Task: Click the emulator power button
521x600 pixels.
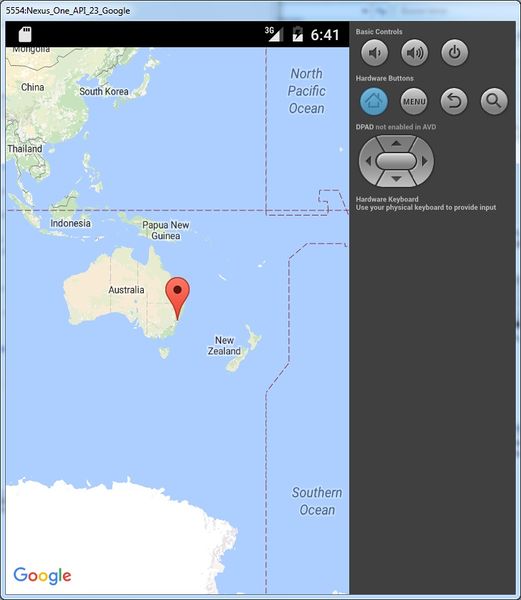Action: (x=454, y=52)
